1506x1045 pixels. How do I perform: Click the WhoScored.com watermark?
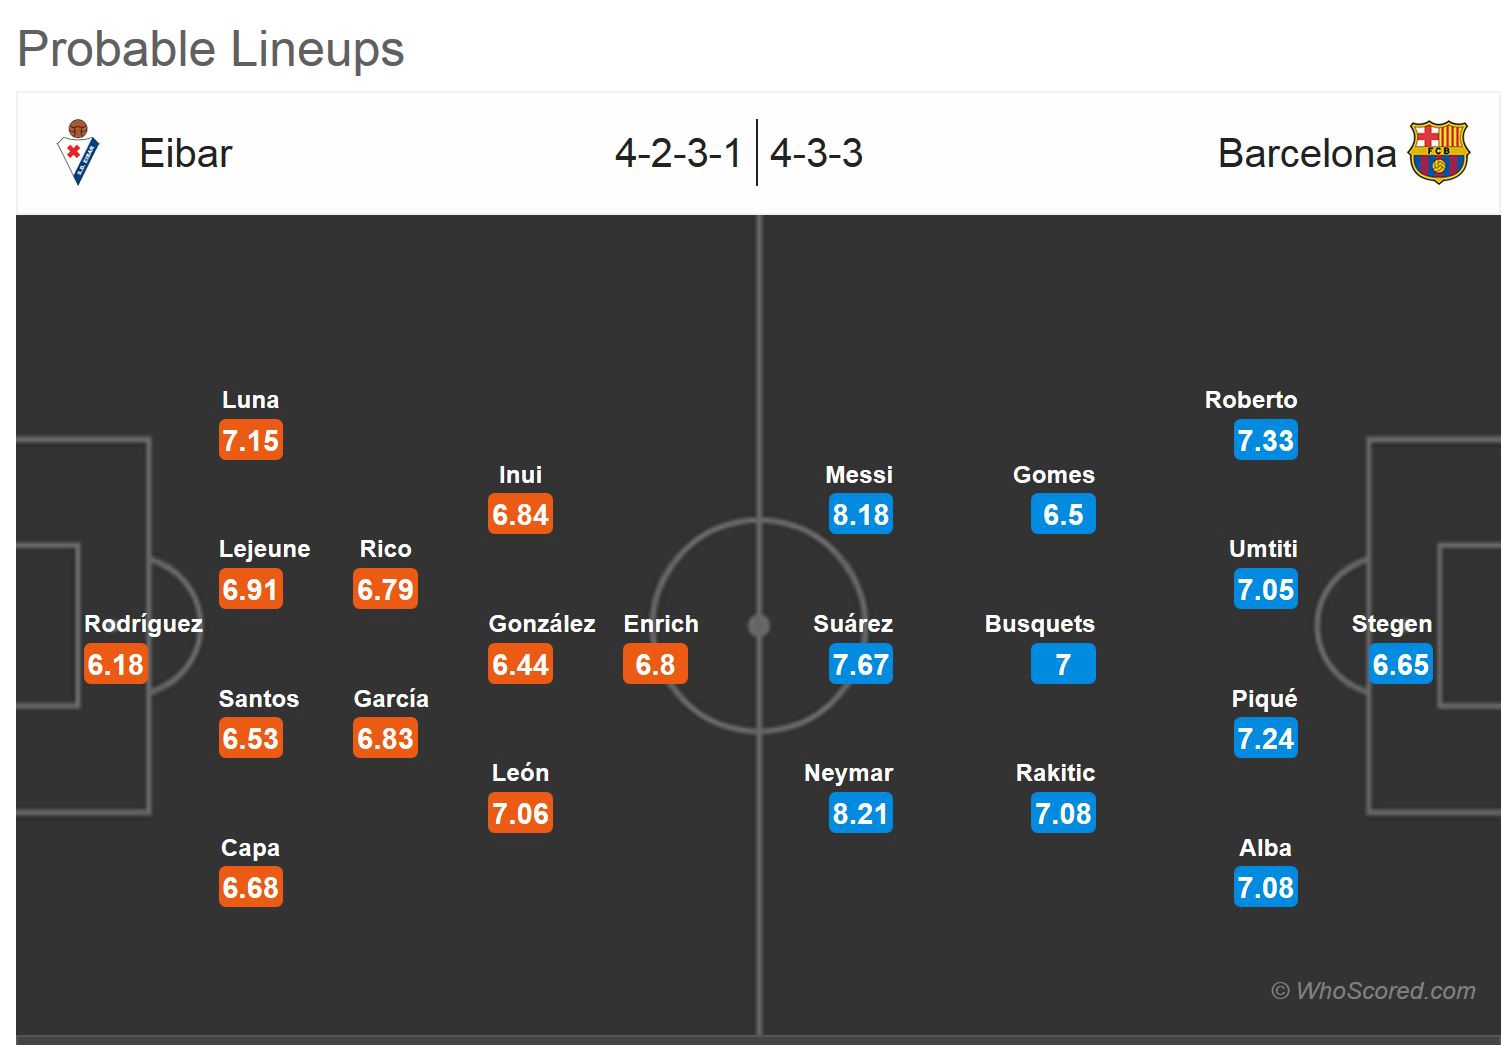(1373, 991)
